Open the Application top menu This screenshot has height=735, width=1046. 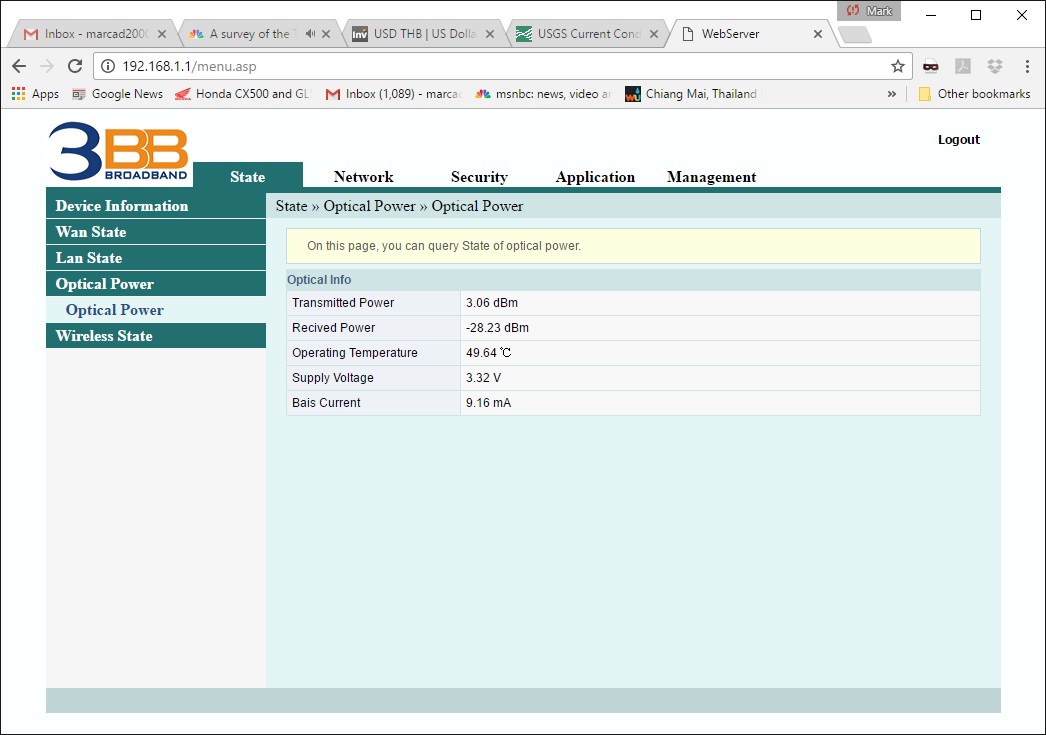tap(595, 177)
